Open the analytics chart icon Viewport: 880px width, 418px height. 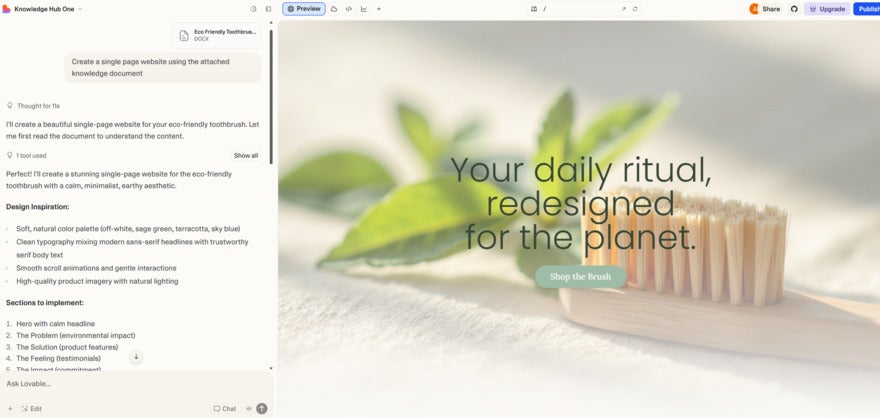pos(364,9)
